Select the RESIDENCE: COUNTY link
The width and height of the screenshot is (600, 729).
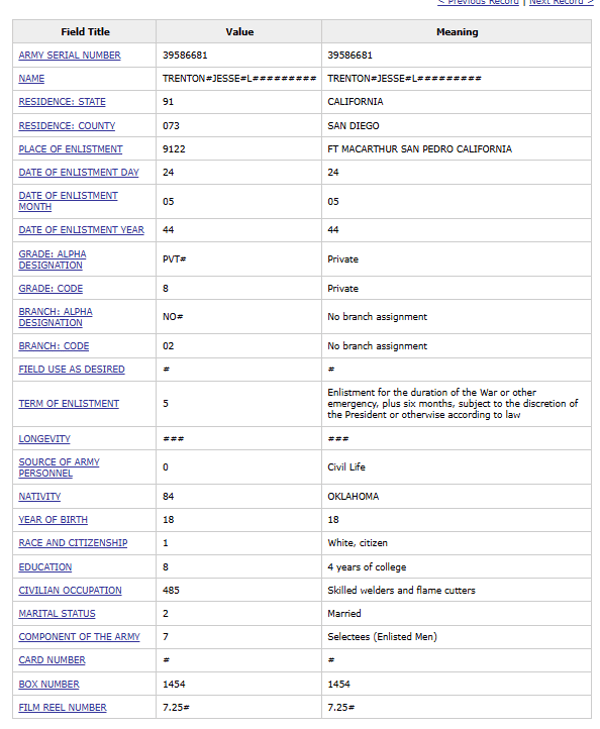[67, 126]
